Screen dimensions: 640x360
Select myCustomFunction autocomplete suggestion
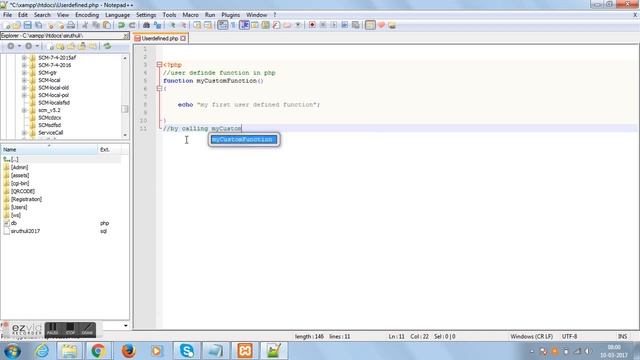pyautogui.click(x=244, y=140)
